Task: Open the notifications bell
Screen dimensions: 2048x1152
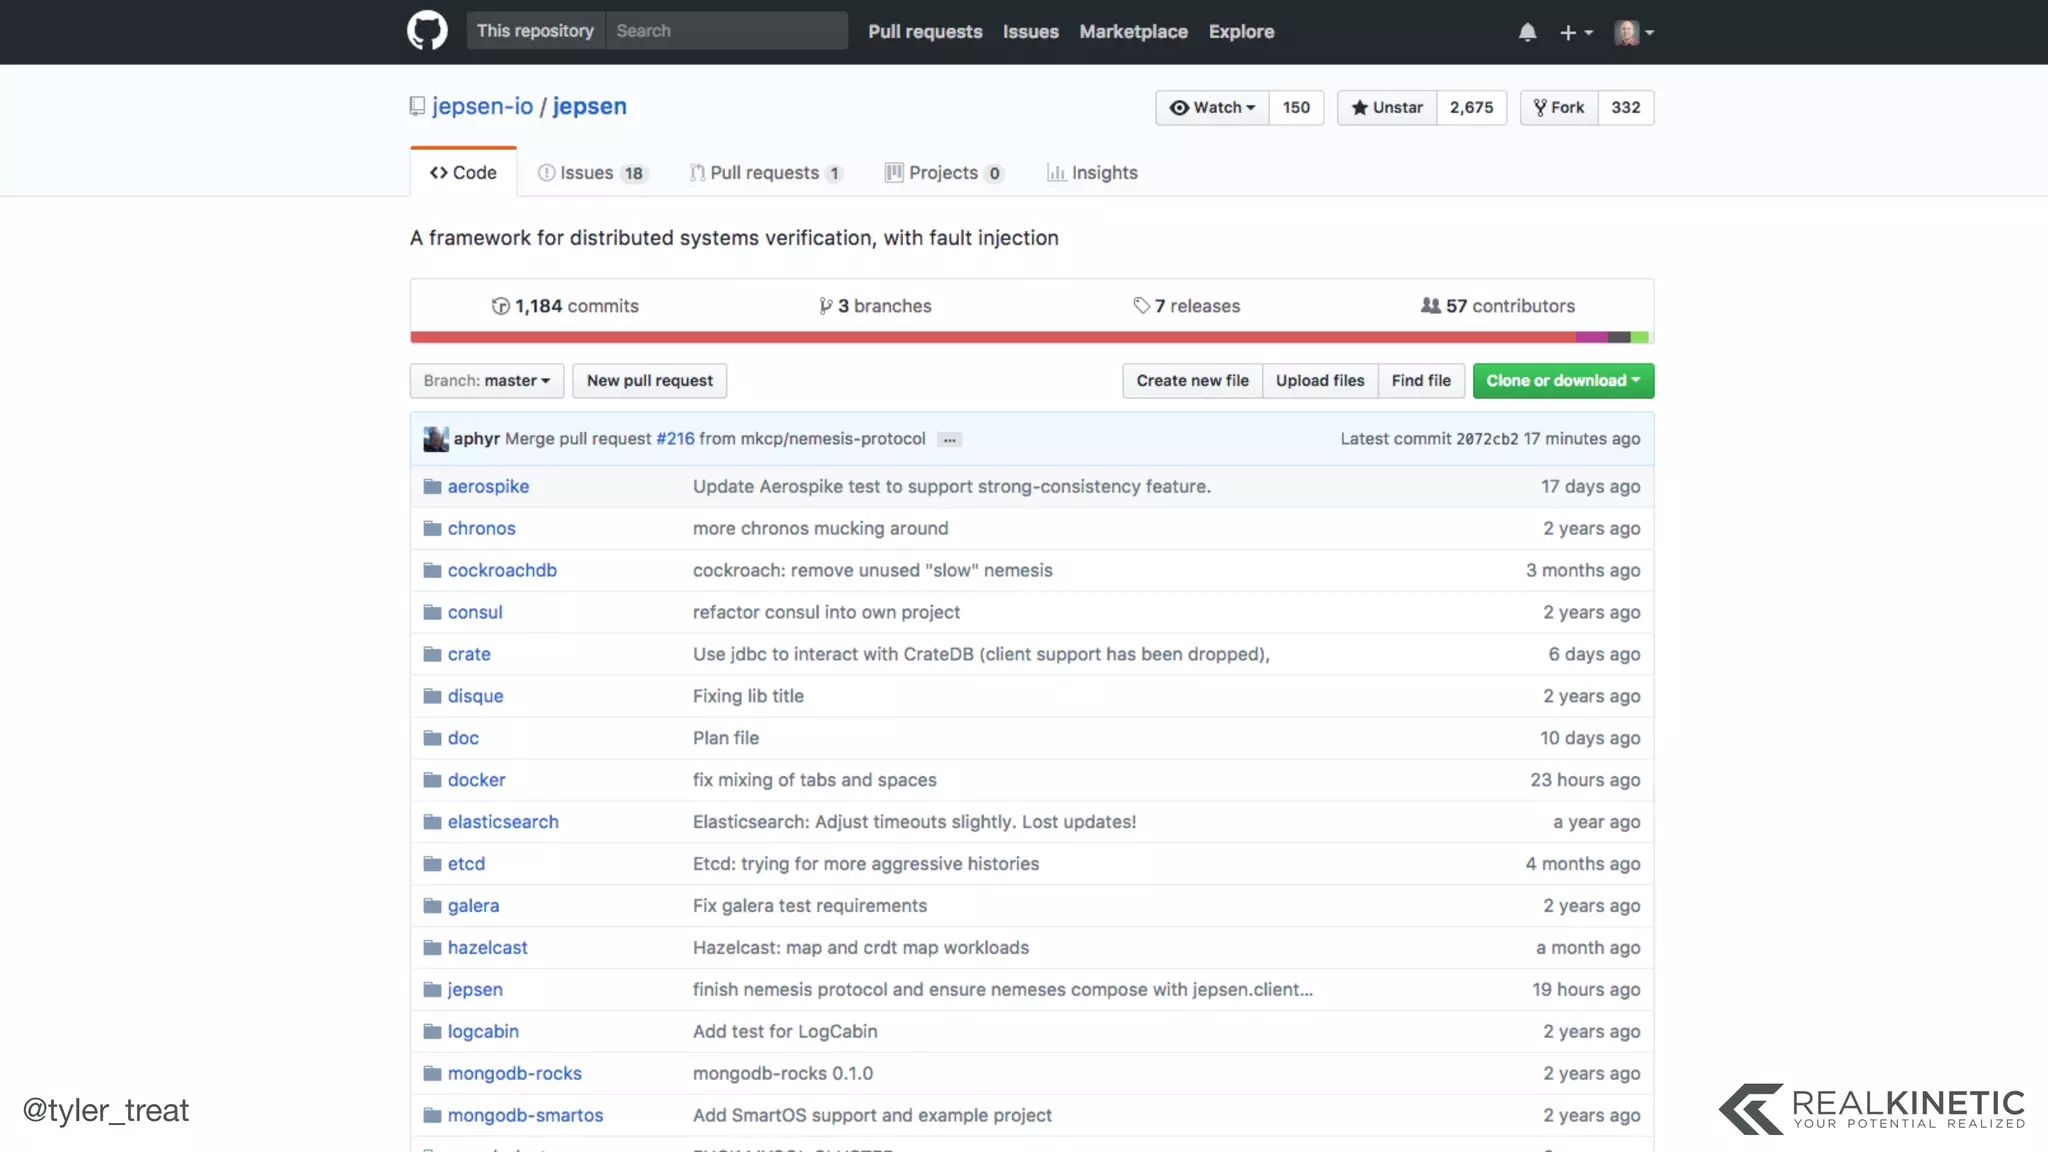Action: [x=1527, y=32]
